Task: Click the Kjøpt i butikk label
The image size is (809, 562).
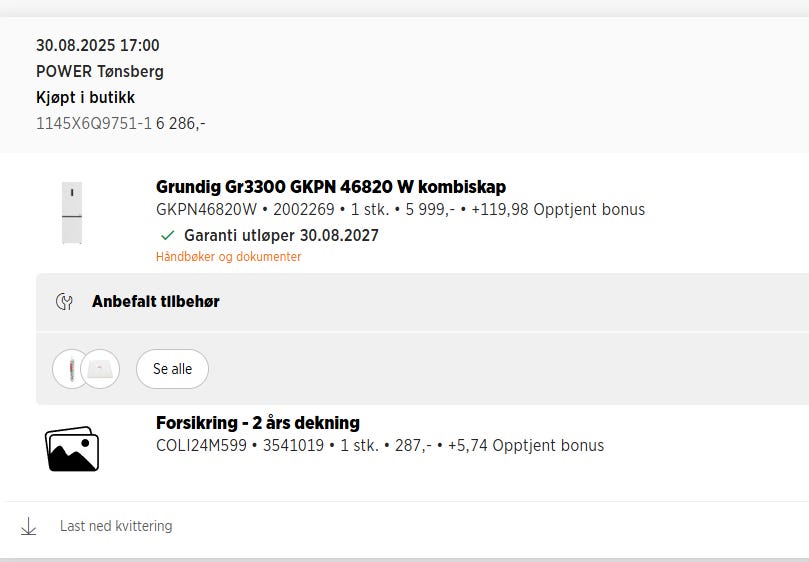Action: pyautogui.click(x=86, y=98)
